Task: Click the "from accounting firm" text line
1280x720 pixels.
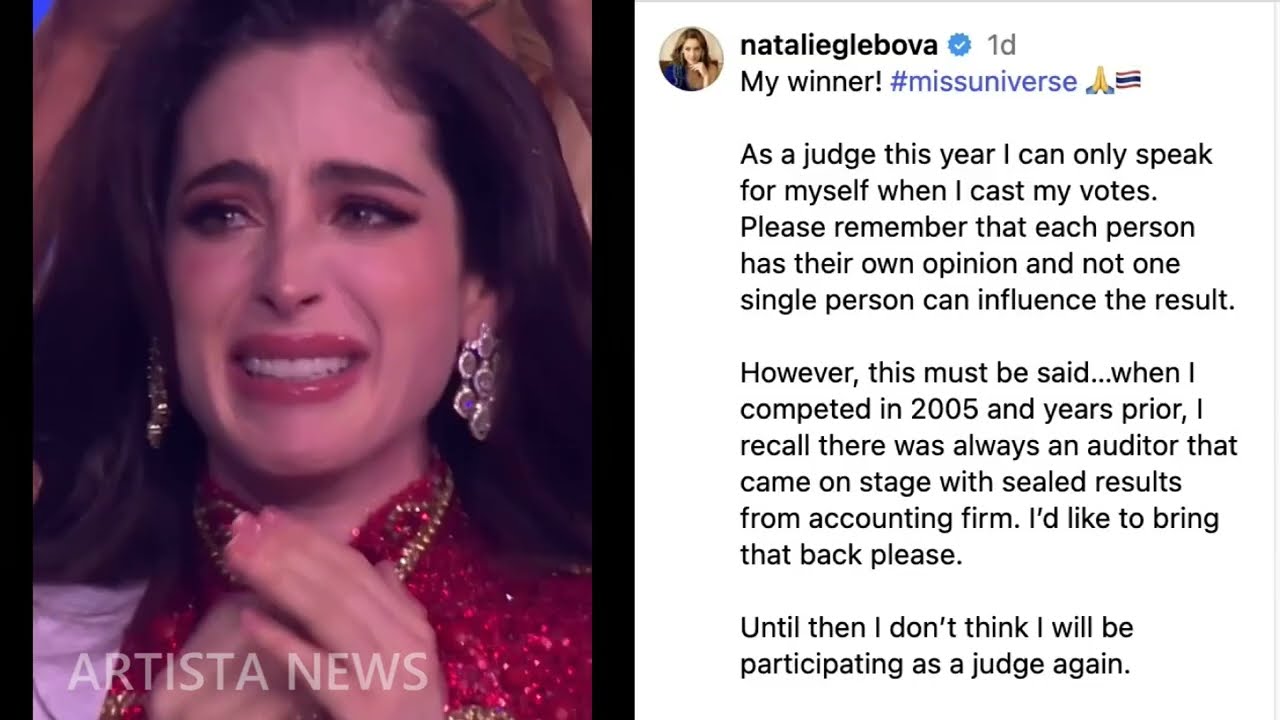Action: click(979, 519)
